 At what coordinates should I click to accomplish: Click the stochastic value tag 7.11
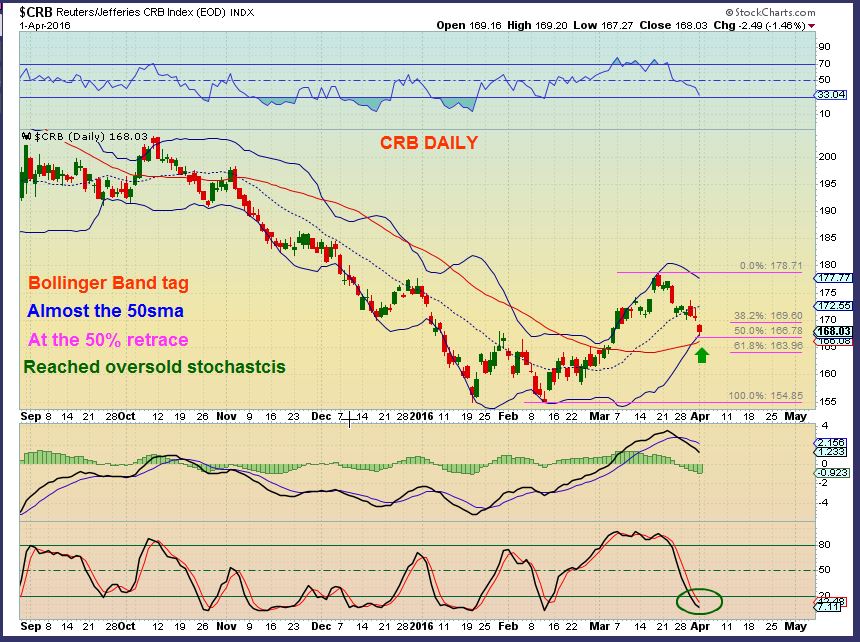coord(827,607)
